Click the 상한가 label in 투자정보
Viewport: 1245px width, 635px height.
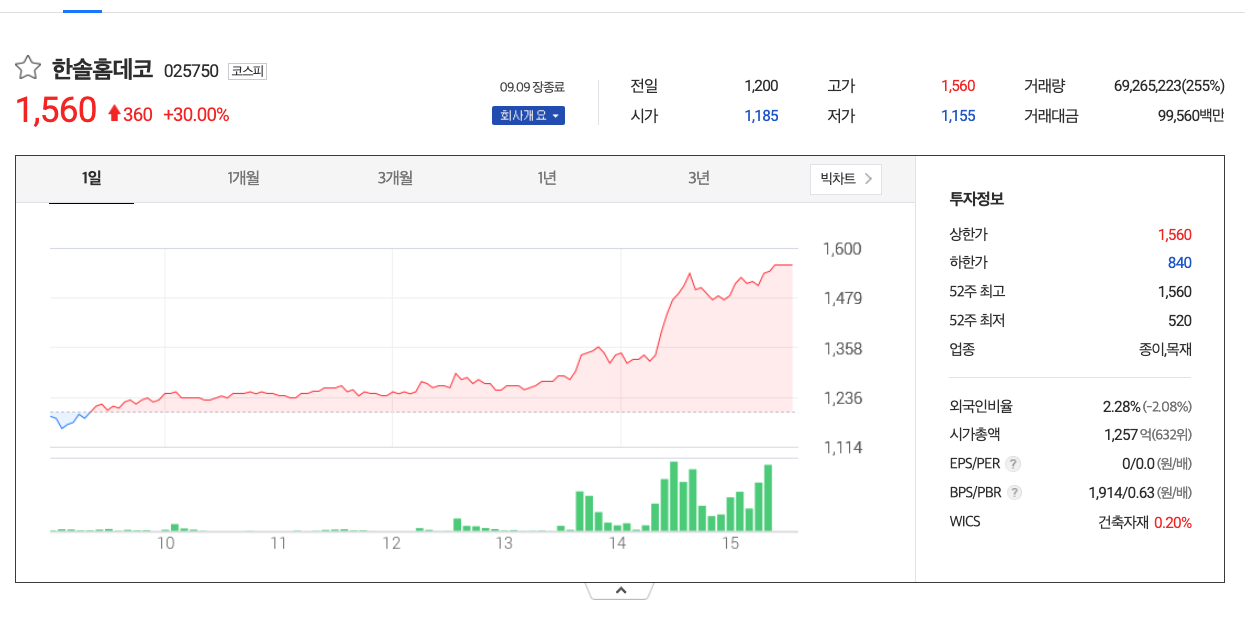point(968,235)
